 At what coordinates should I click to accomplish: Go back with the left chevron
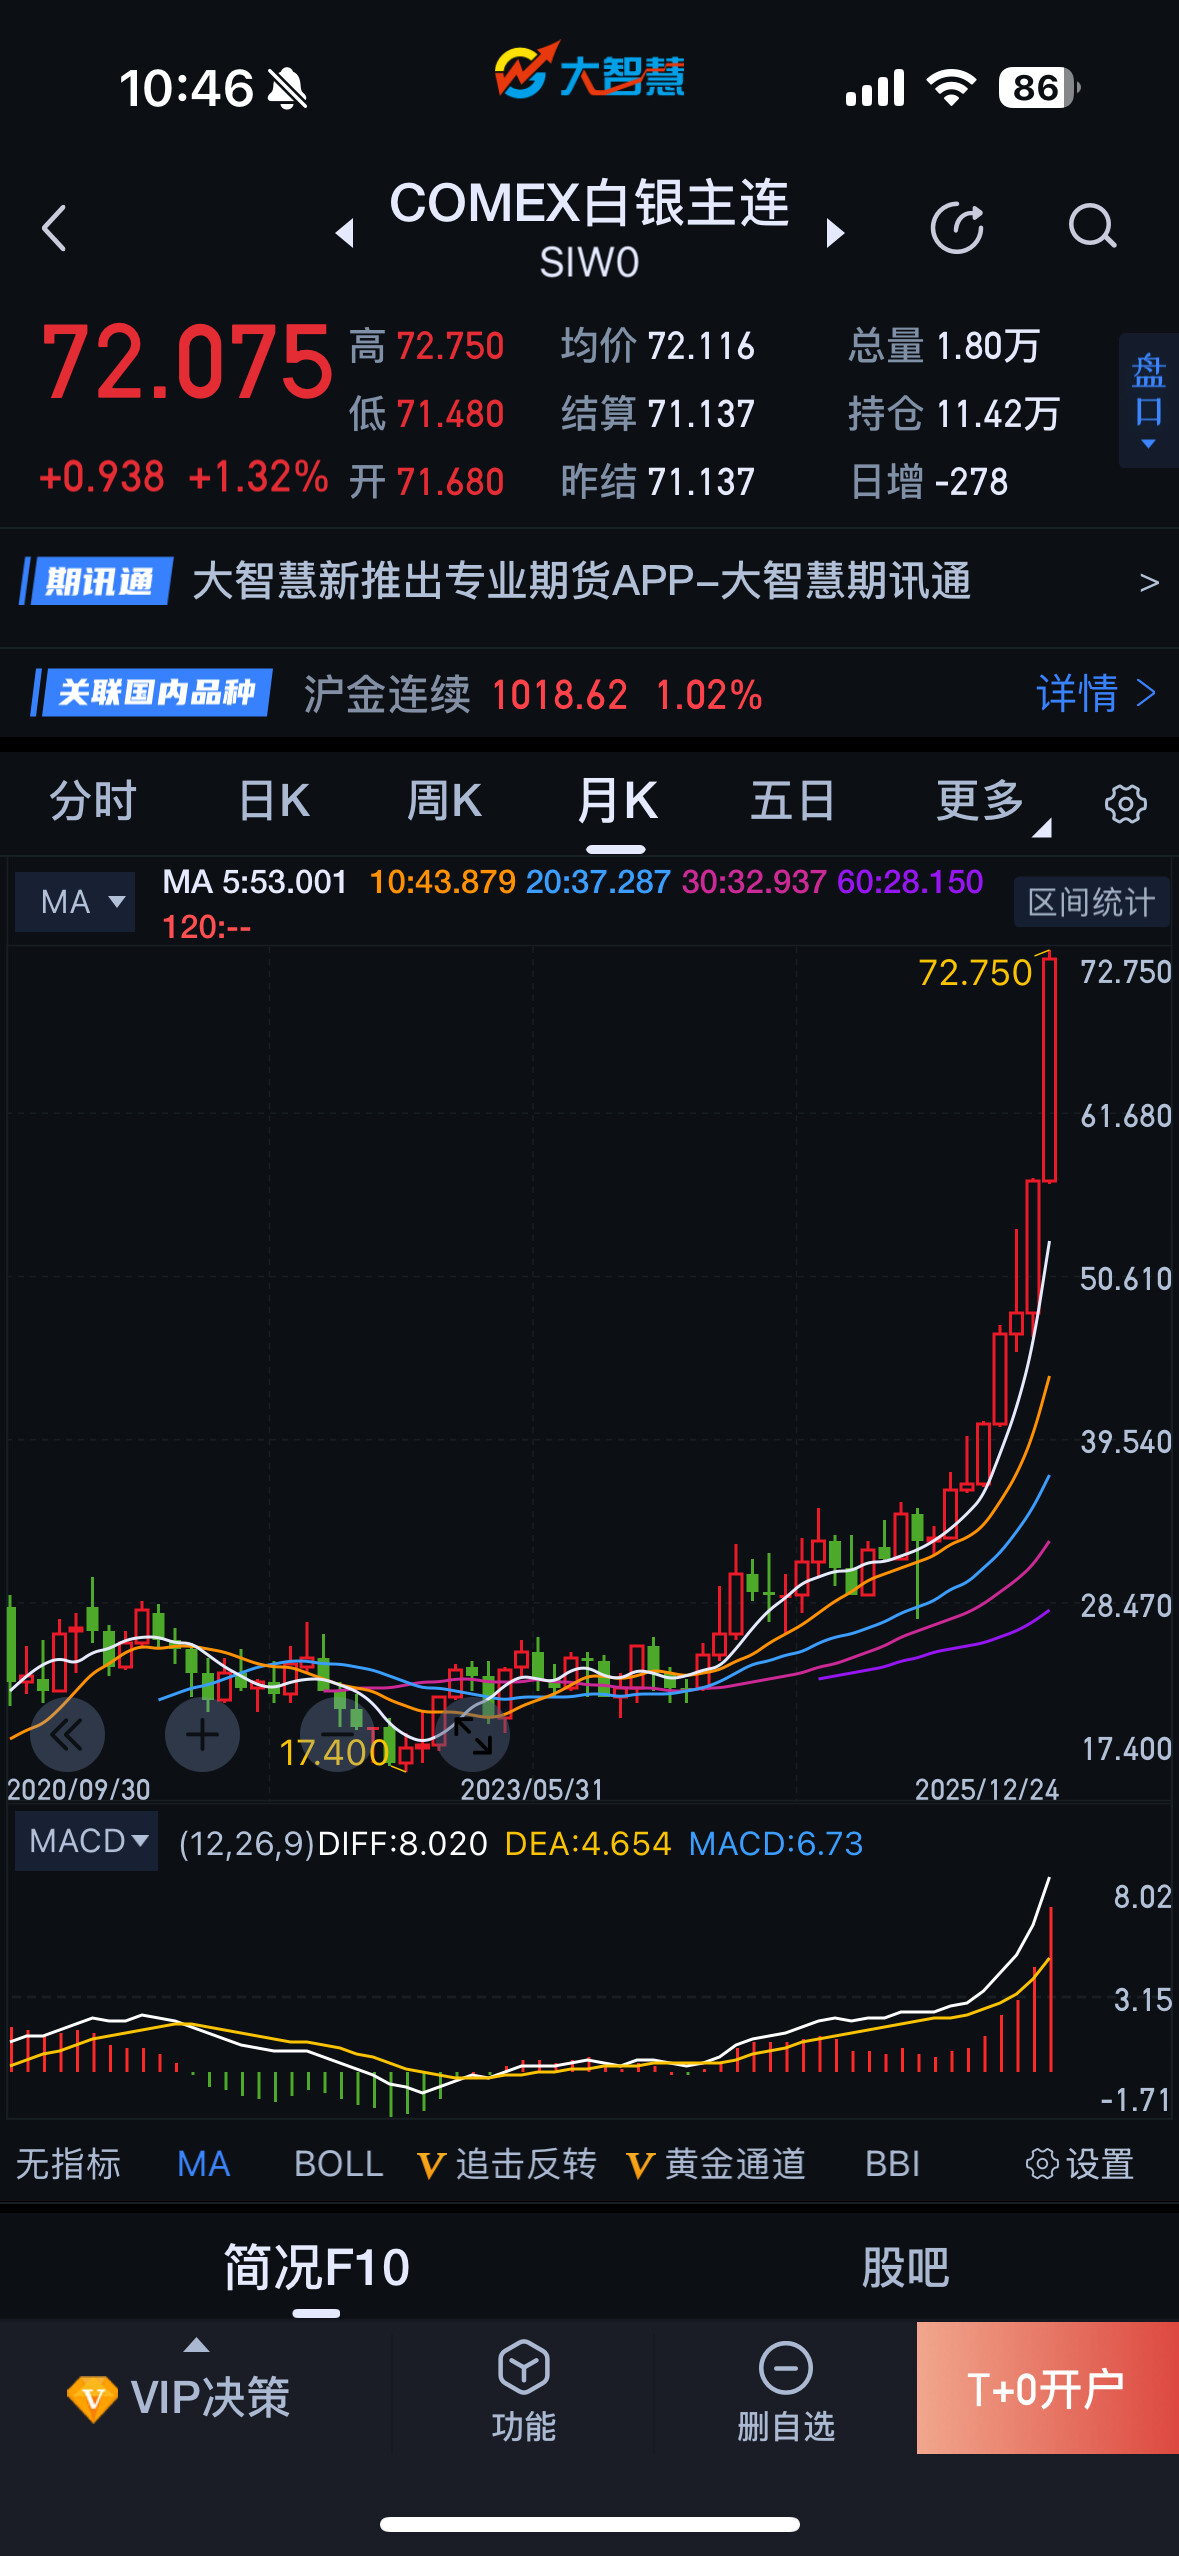[x=55, y=228]
